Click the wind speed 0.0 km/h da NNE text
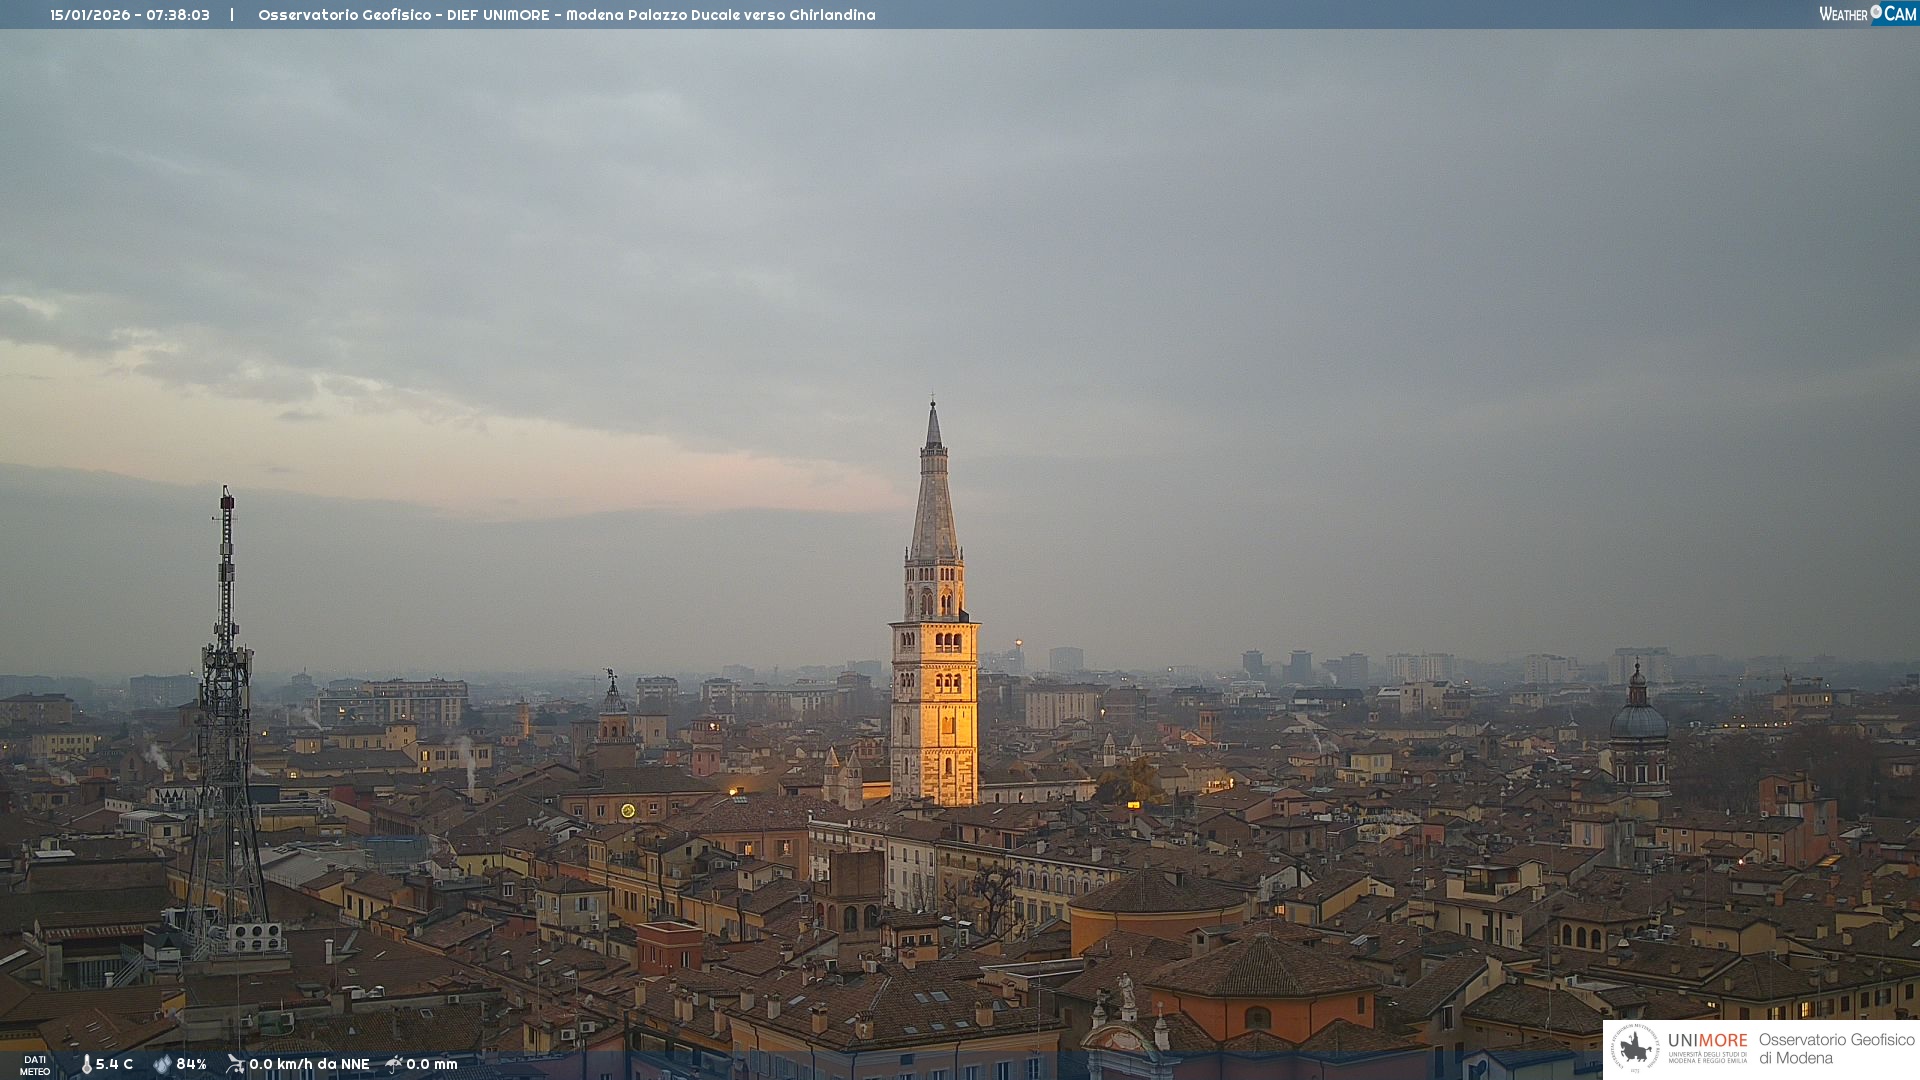1920x1080 pixels. [x=309, y=1064]
